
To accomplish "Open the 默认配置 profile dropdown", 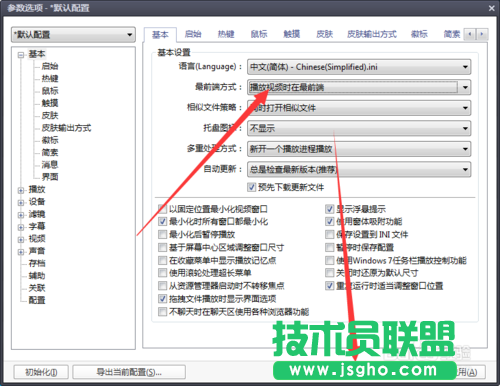I will pyautogui.click(x=73, y=35).
